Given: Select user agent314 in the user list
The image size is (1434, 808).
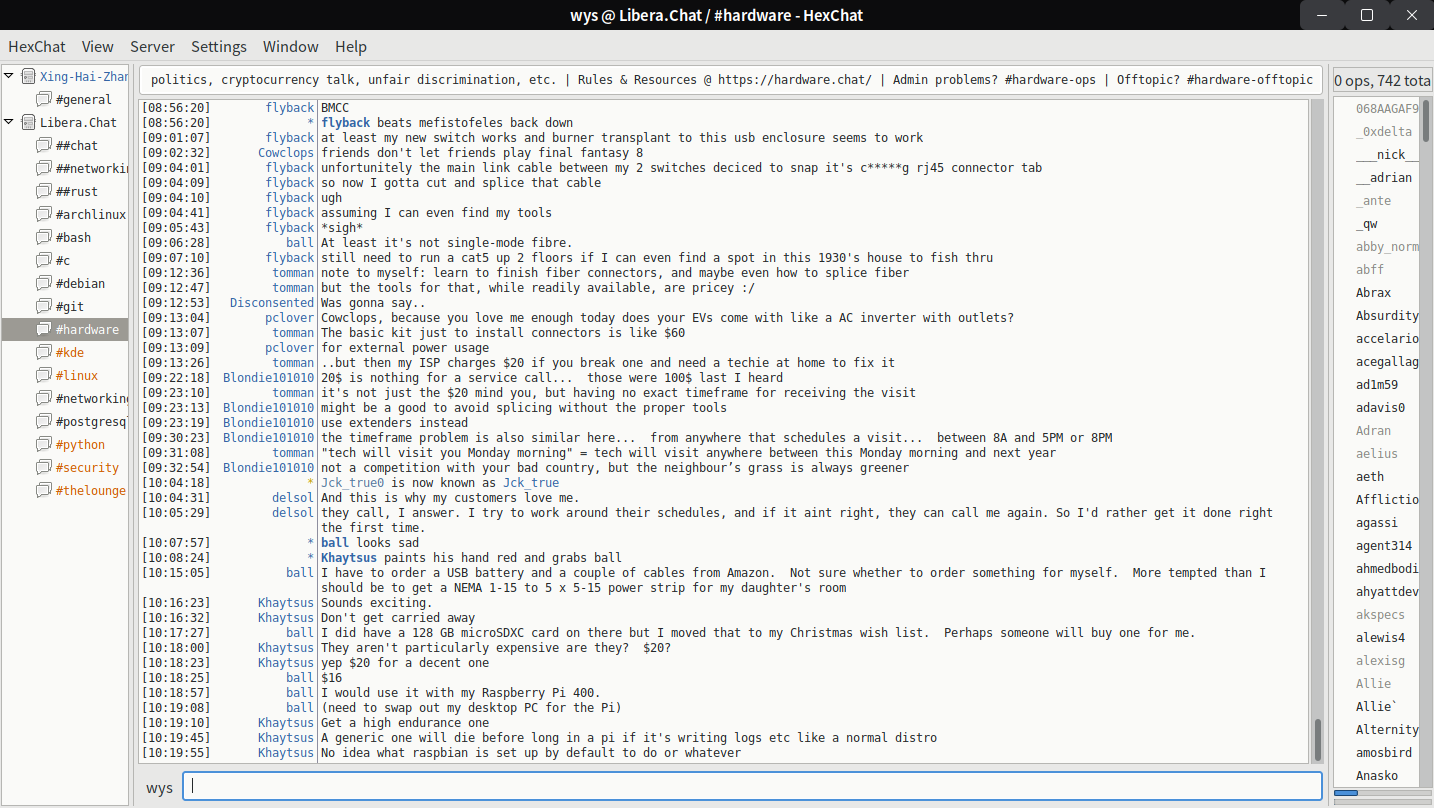Looking at the screenshot, I should (1384, 545).
